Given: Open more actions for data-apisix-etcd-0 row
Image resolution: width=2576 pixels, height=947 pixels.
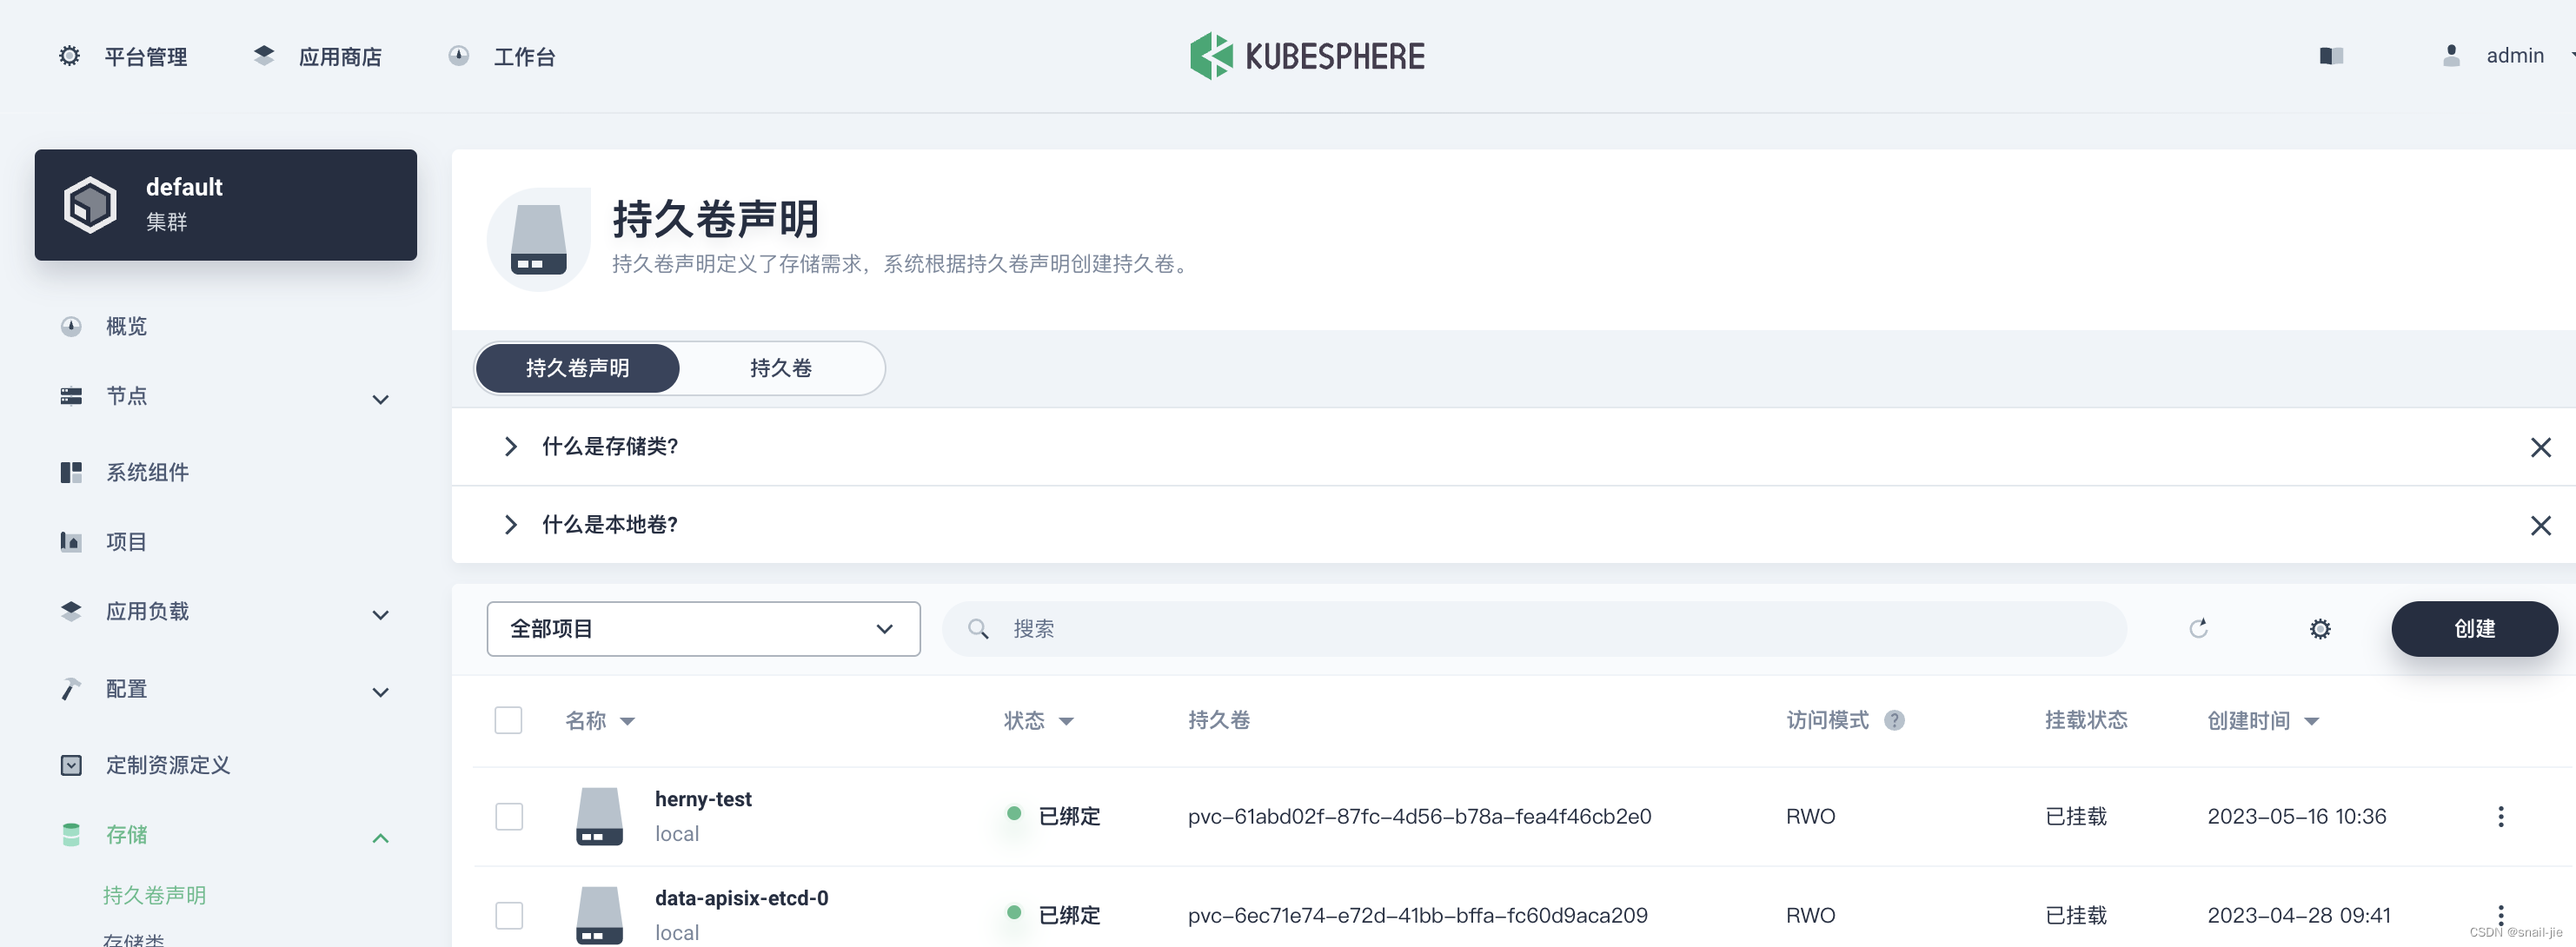Looking at the screenshot, I should (x=2501, y=916).
